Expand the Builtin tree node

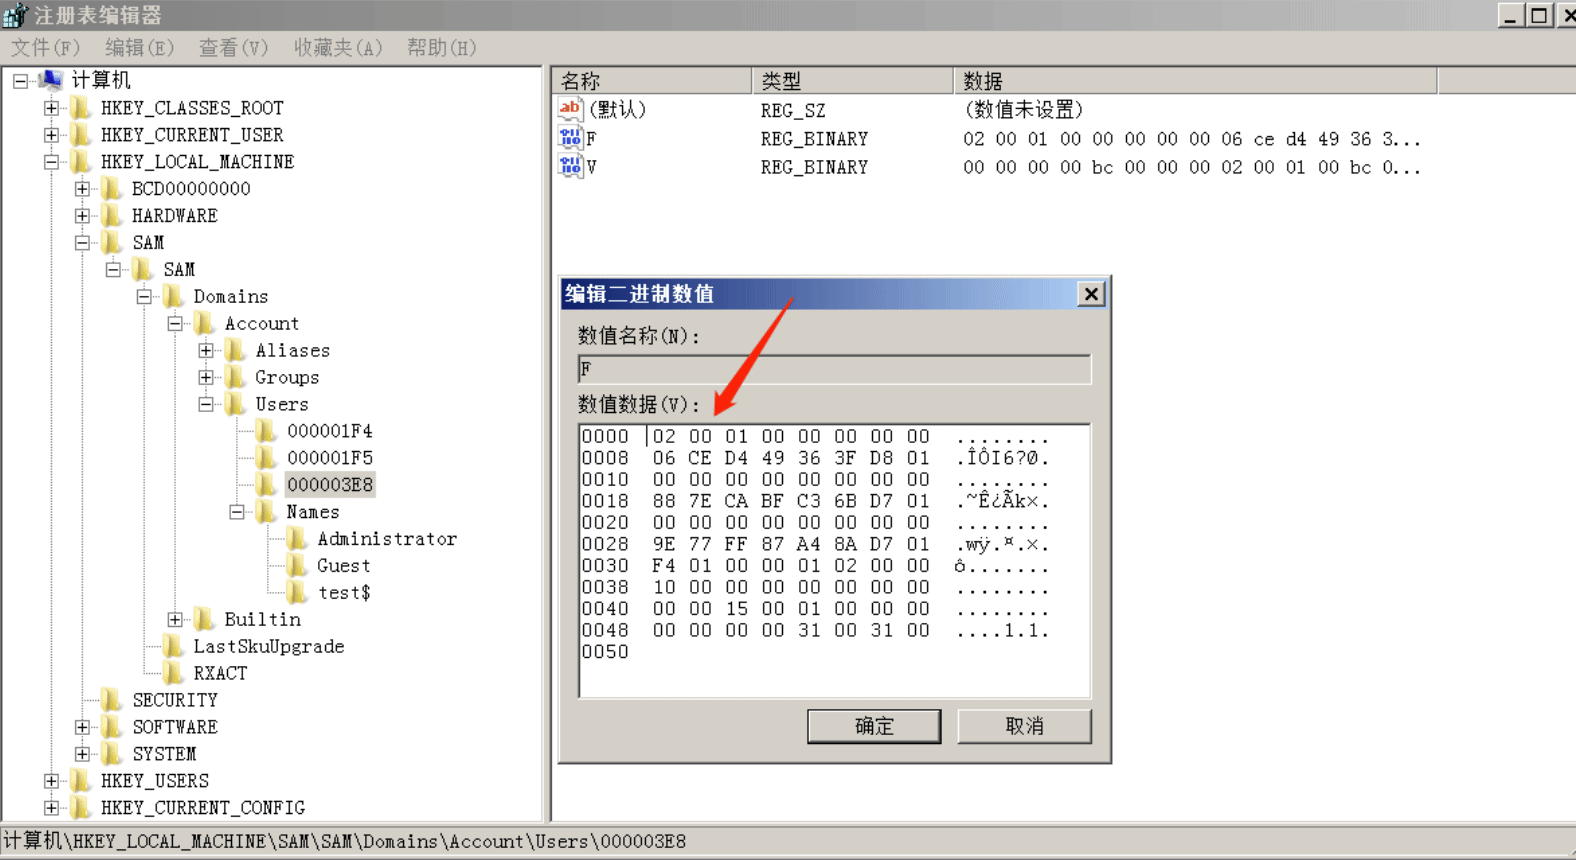[x=175, y=619]
